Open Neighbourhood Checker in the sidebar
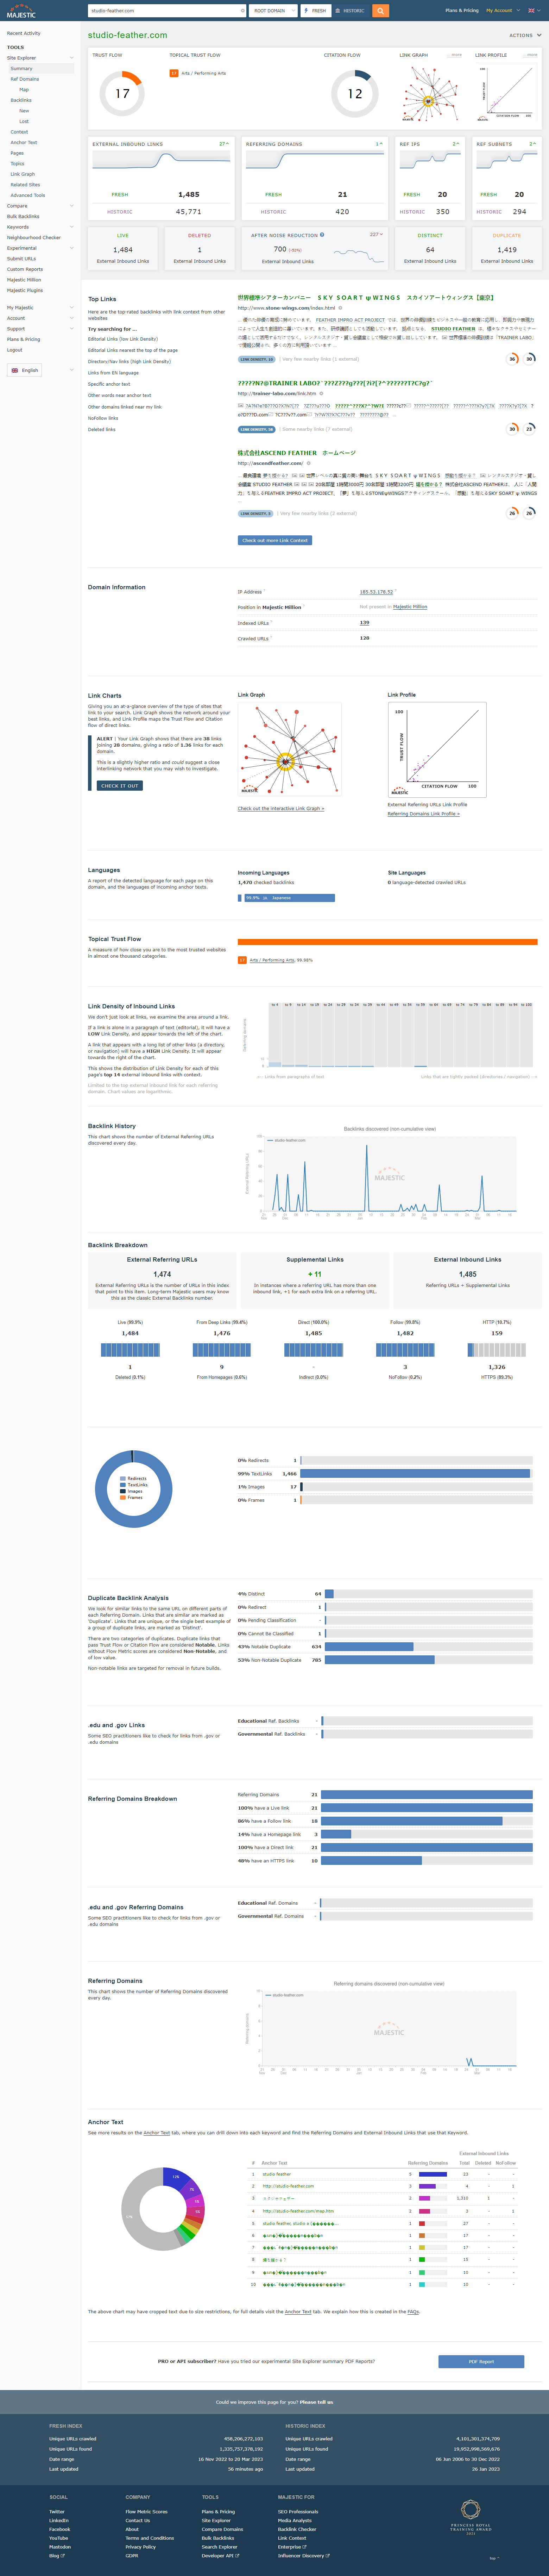Screen dimensions: 549x2576 pos(34,237)
